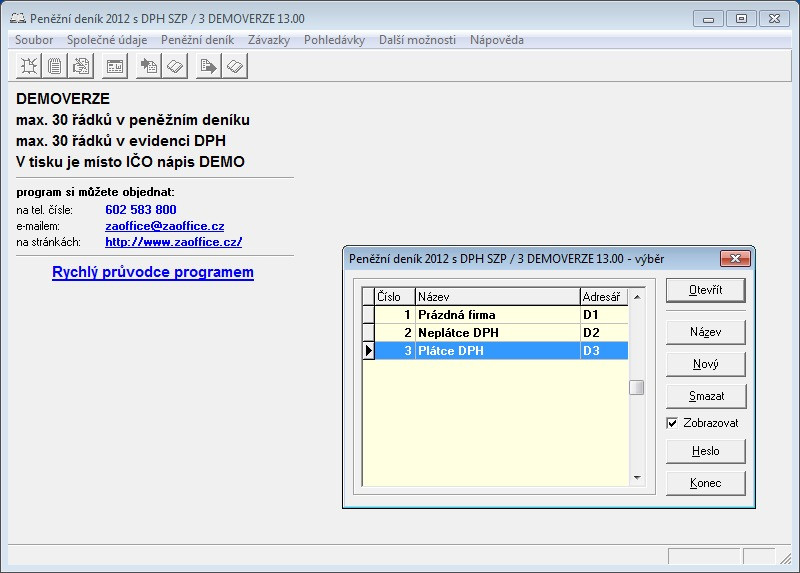This screenshot has height=573, width=800.
Task: Open the Společné údaje menu
Action: point(107,40)
